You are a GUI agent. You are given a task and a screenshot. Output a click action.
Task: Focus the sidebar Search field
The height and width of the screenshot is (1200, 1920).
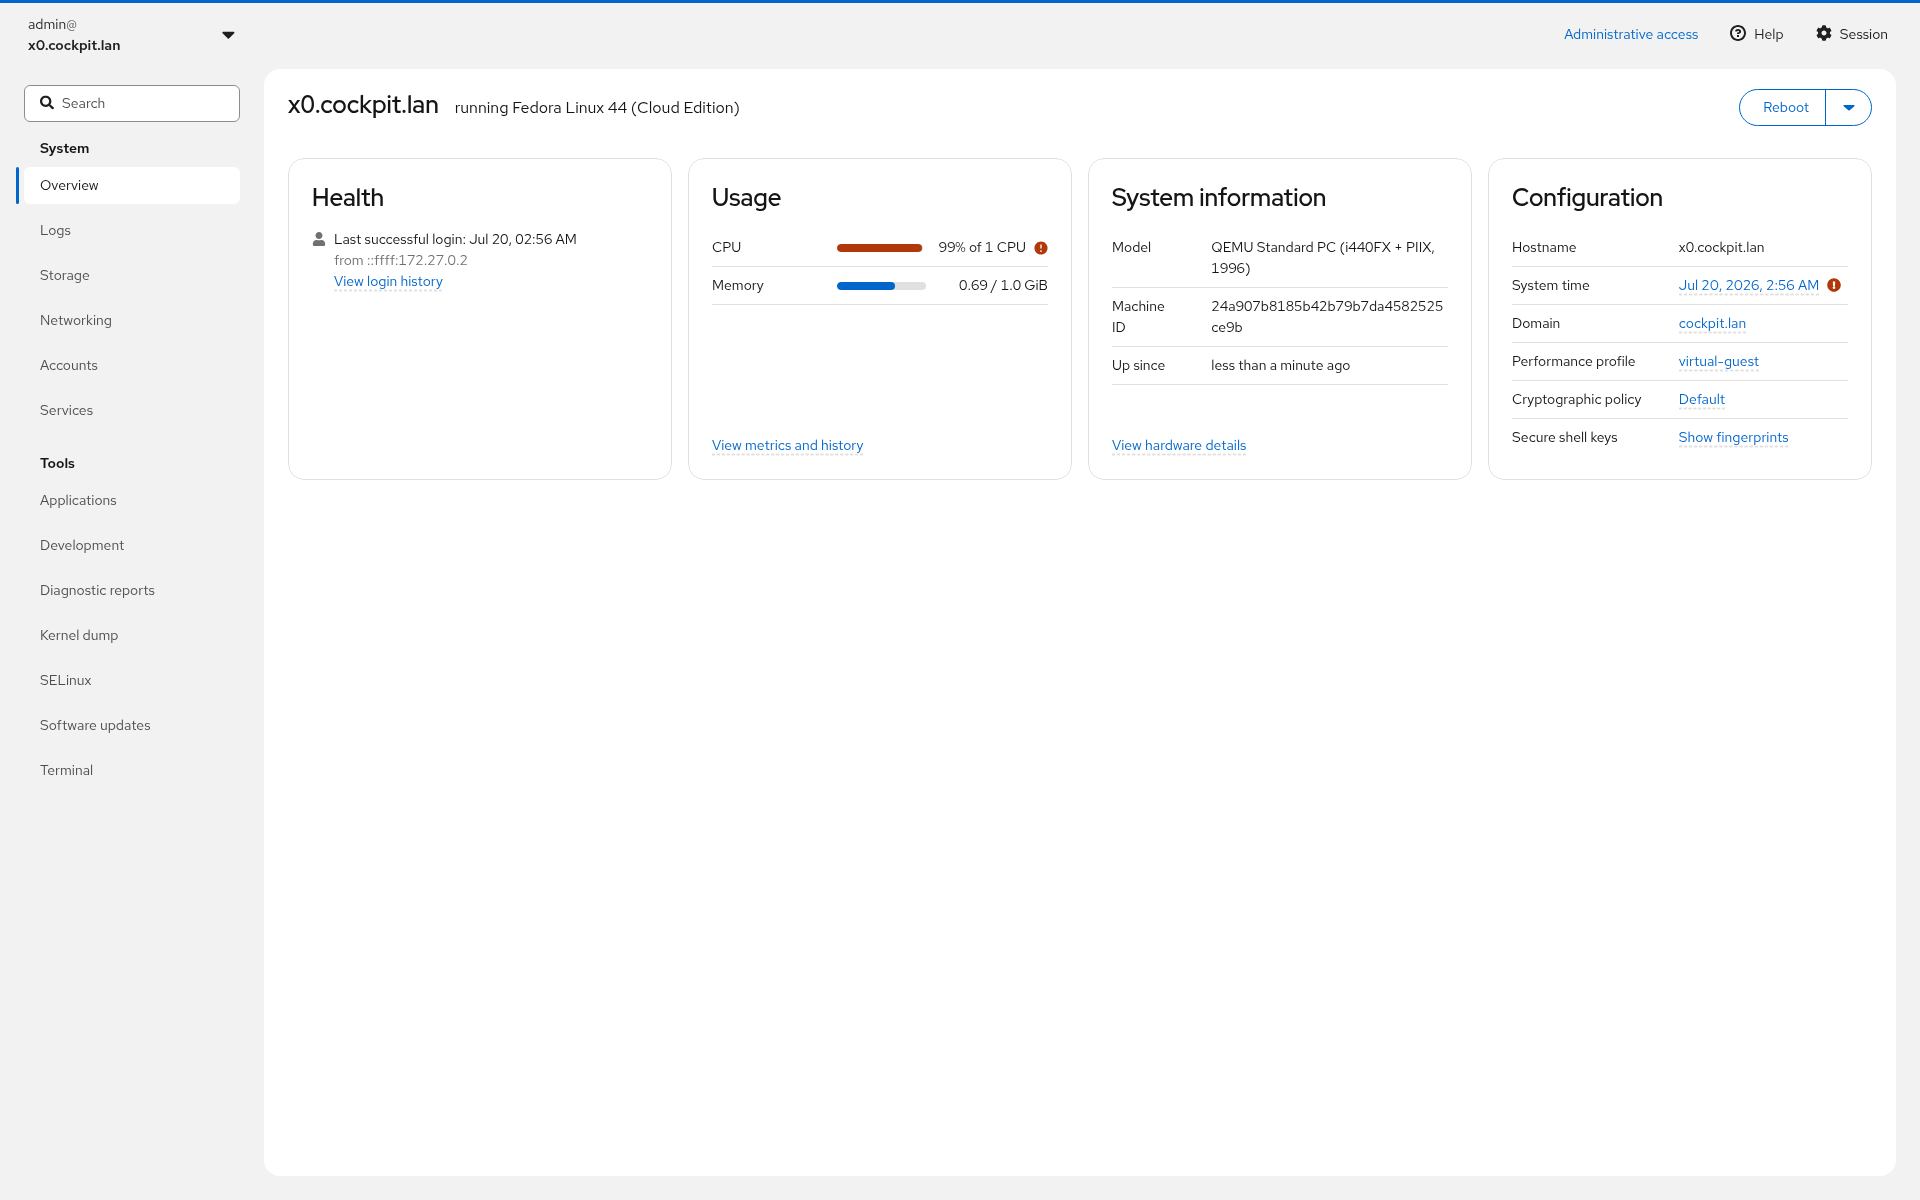132,103
